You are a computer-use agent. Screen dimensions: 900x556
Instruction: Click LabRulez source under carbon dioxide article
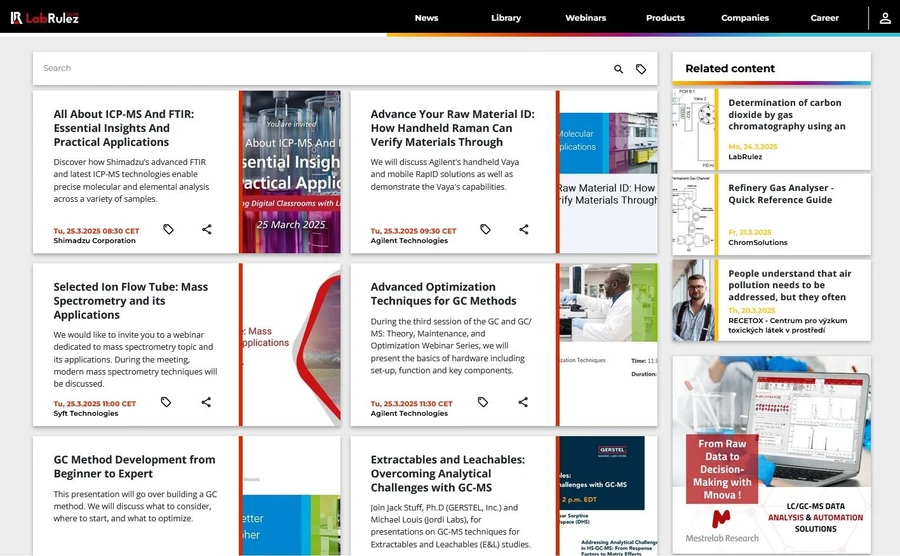[x=745, y=157]
